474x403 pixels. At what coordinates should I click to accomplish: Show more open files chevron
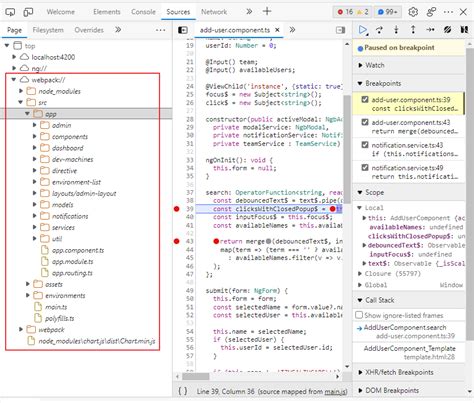tap(292, 30)
